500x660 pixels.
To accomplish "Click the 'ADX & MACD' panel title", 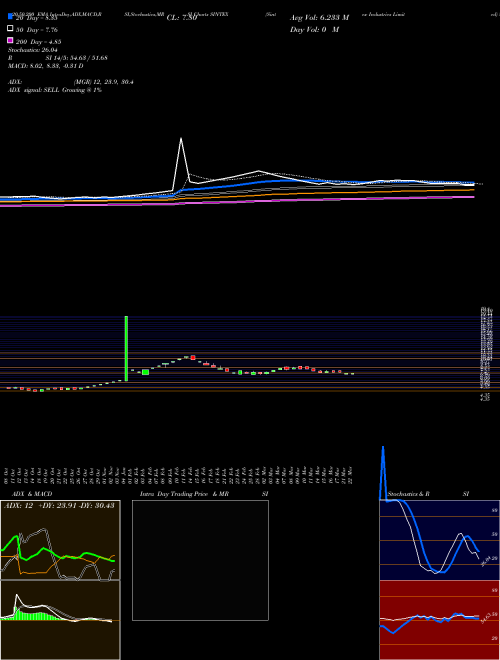I will [32, 494].
